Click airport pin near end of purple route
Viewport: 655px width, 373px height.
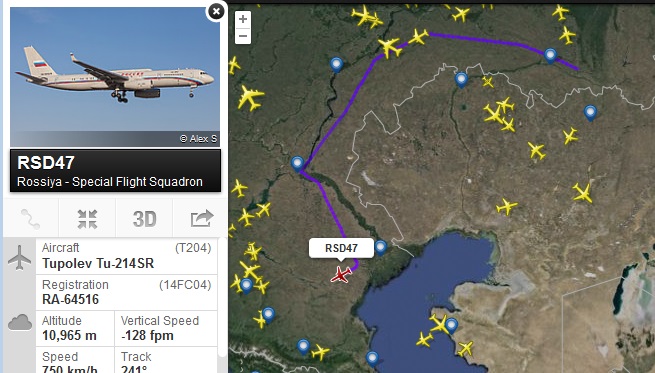(551, 55)
